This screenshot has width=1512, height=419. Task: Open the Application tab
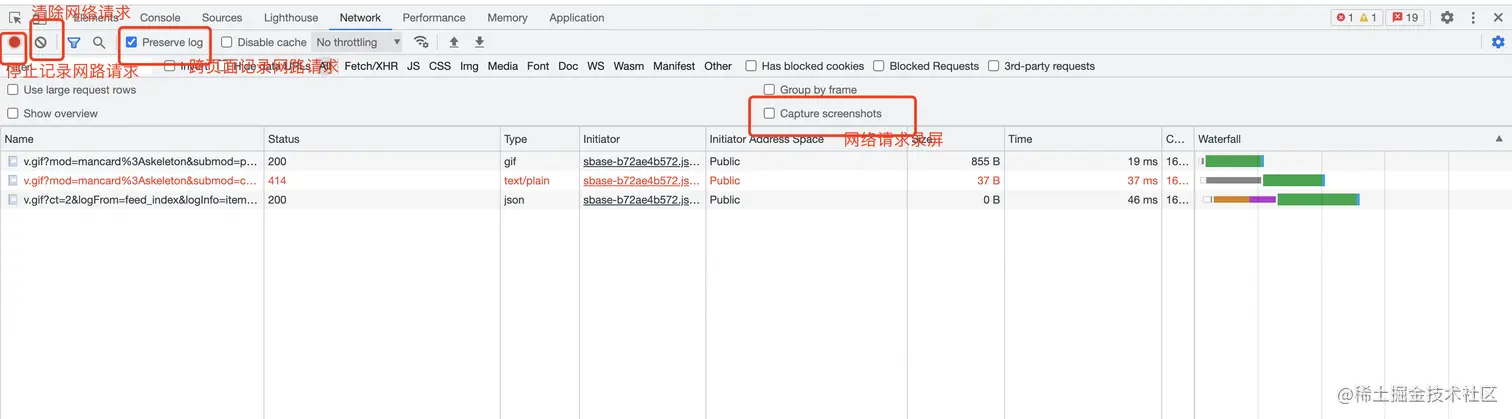click(x=577, y=17)
